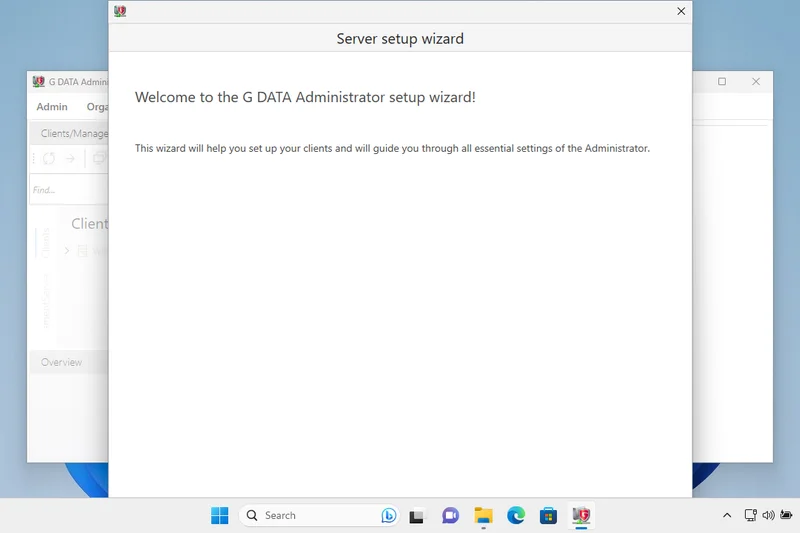The height and width of the screenshot is (533, 800).
Task: Click the 'Server setup wizard' title text
Action: point(400,39)
